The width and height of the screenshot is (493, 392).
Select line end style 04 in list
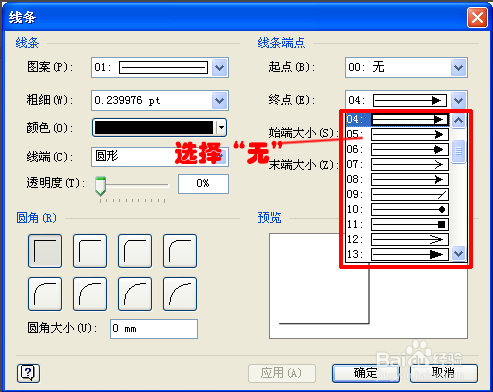pyautogui.click(x=397, y=119)
